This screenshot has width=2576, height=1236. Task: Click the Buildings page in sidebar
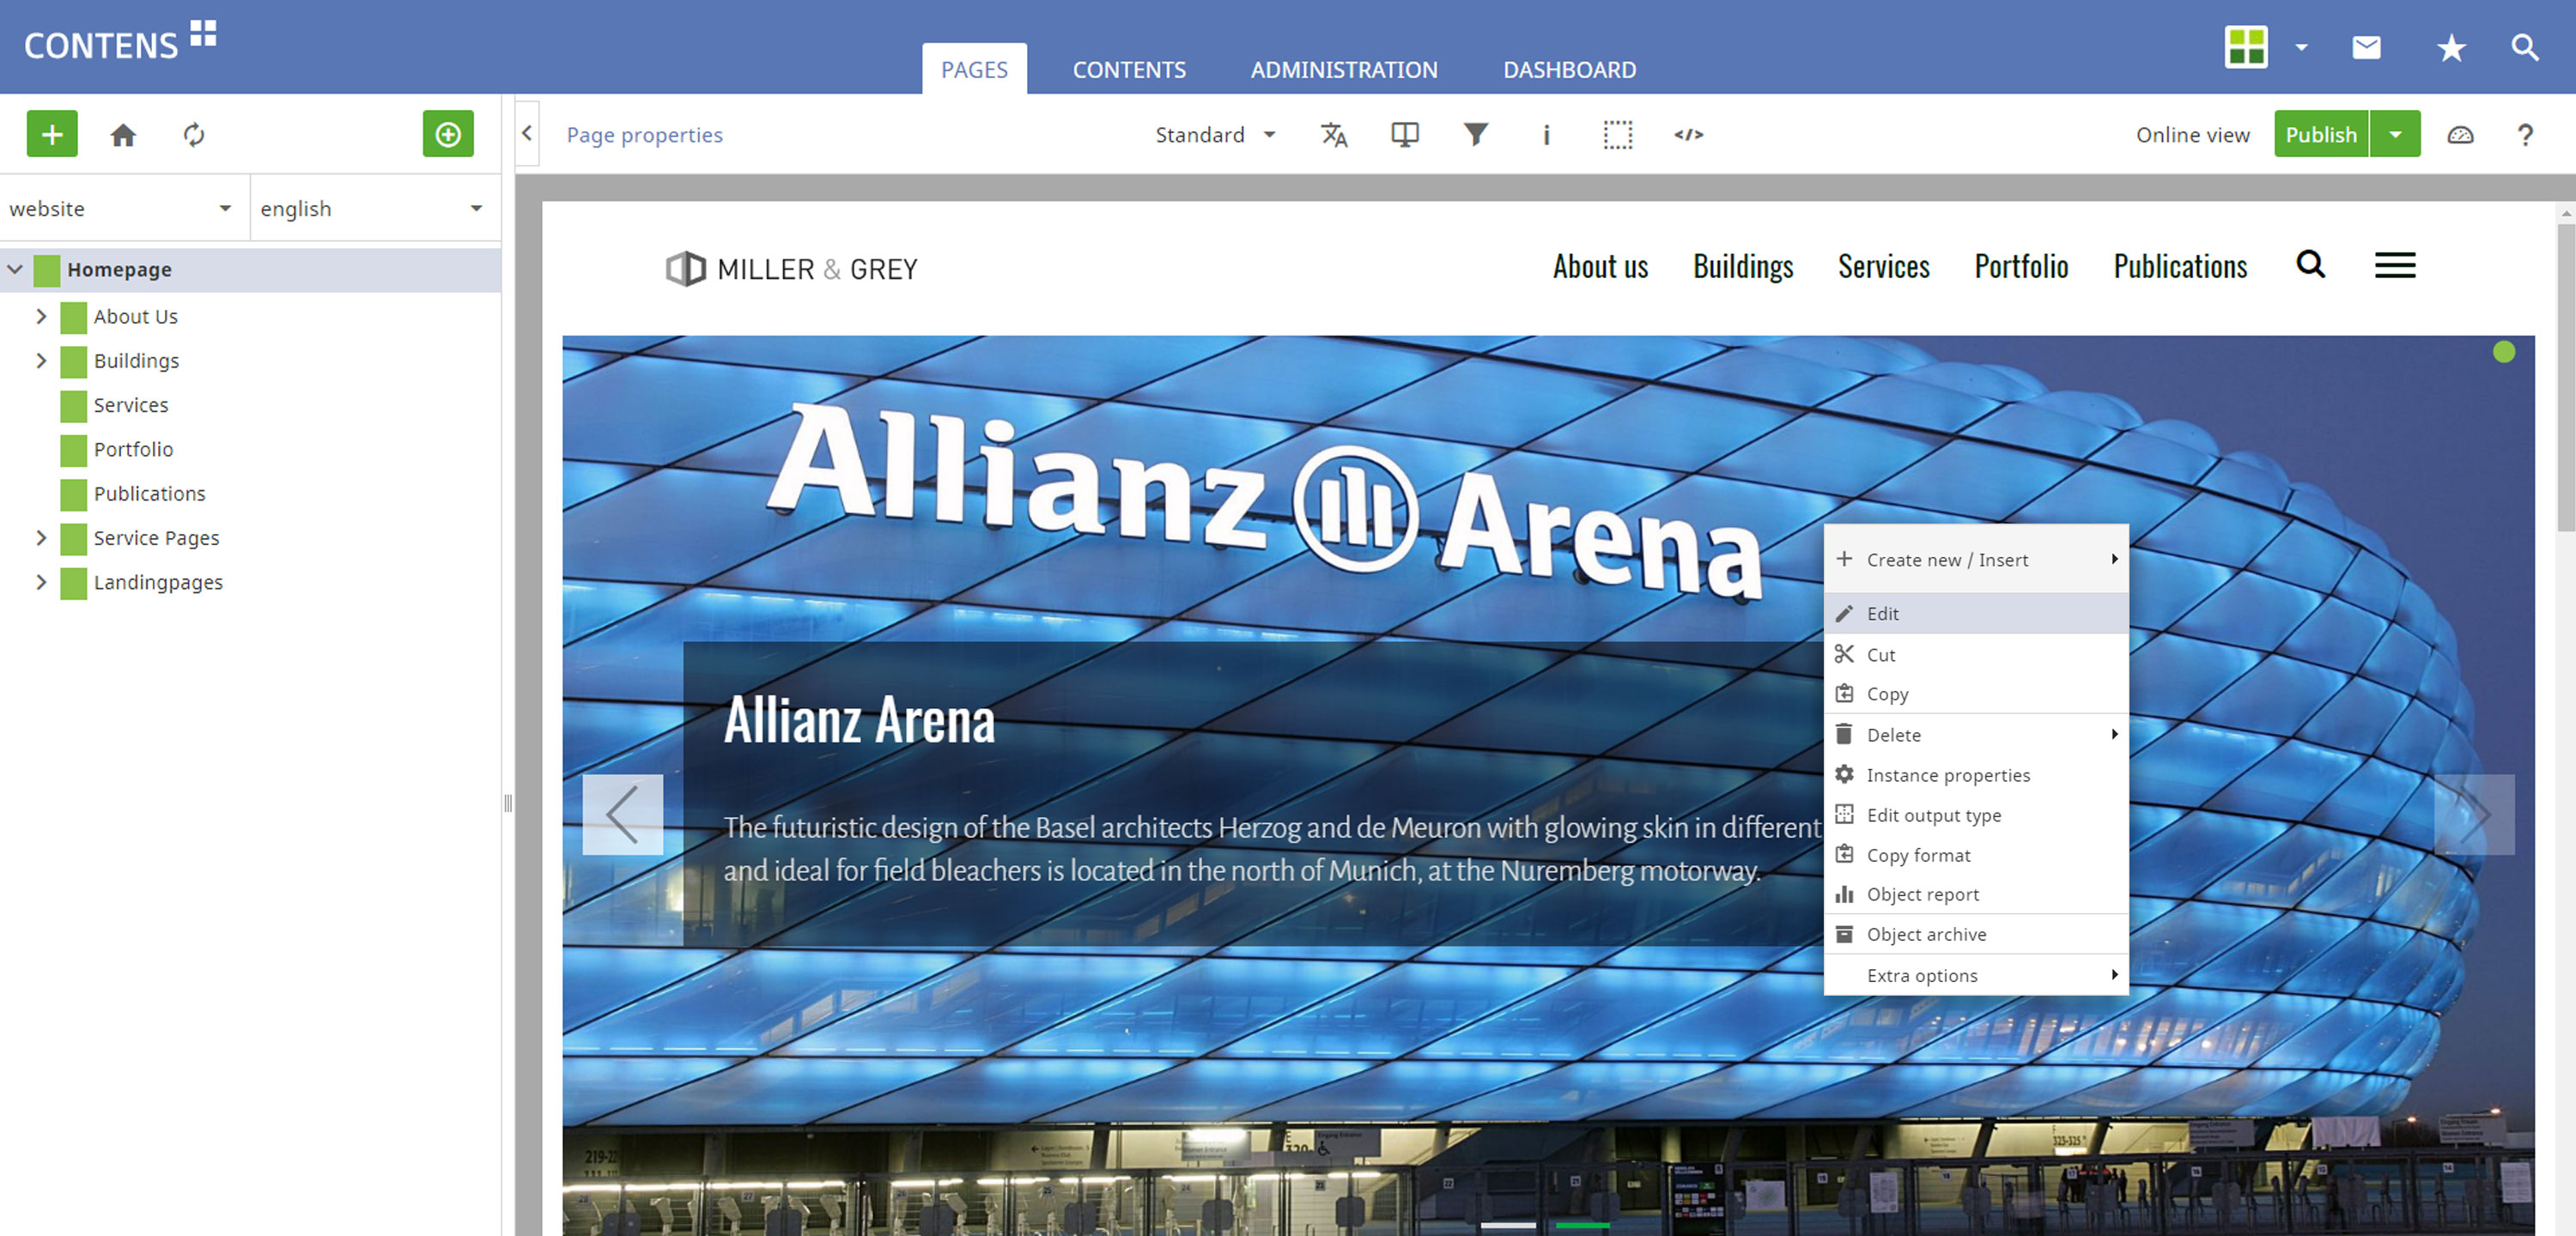pyautogui.click(x=135, y=360)
